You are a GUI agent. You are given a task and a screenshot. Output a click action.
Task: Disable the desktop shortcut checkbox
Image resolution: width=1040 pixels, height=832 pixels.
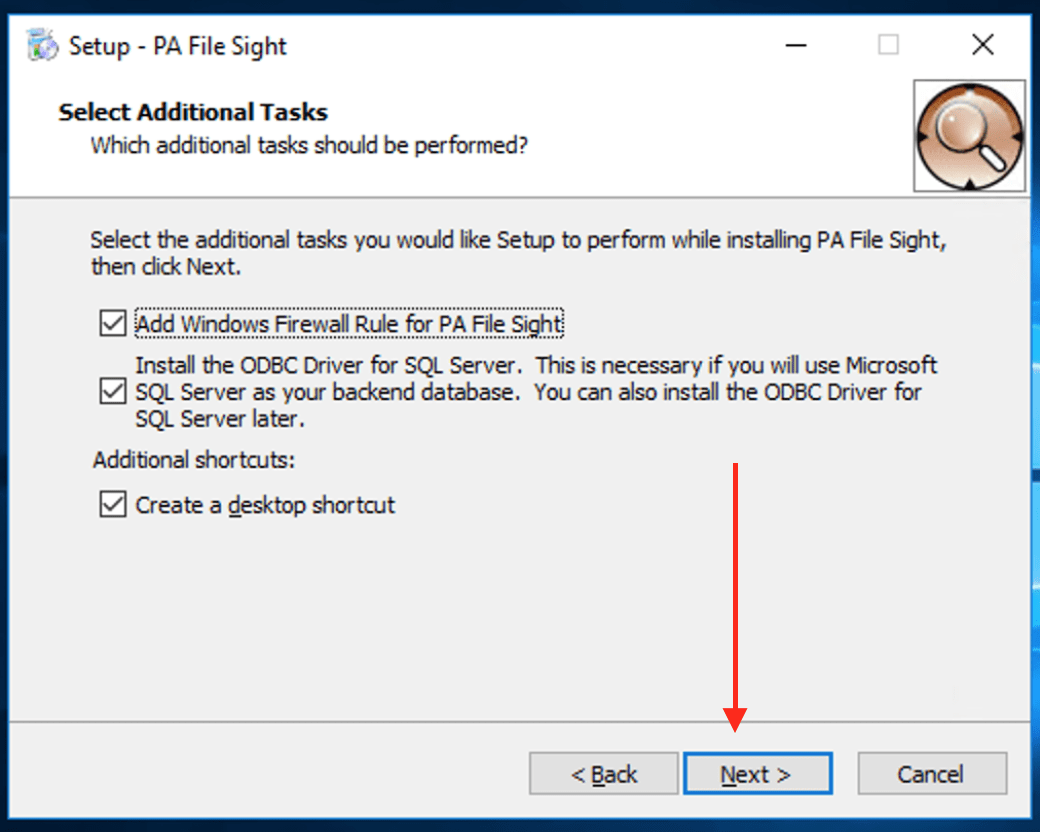(x=112, y=505)
